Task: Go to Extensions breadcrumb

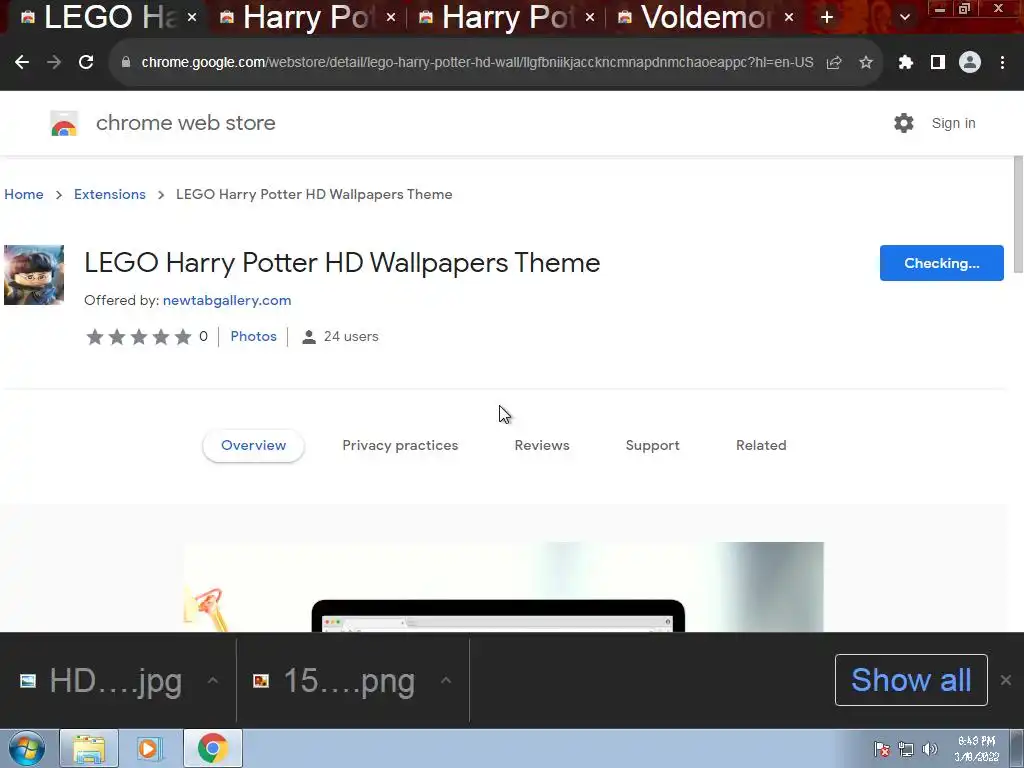Action: pyautogui.click(x=110, y=194)
